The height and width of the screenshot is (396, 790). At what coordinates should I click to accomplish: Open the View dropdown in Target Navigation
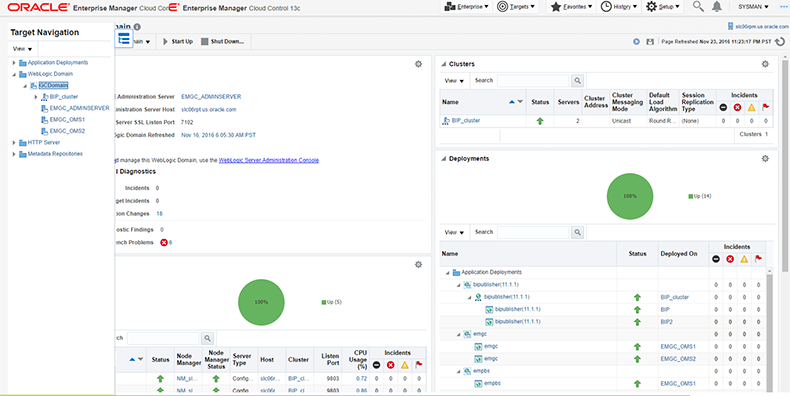point(22,49)
